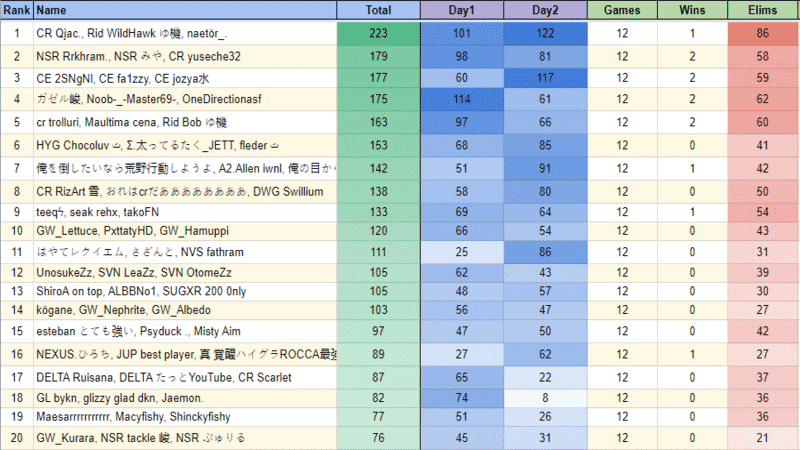This screenshot has width=800, height=450.
Task: Select the Day2 column header
Action: tap(545, 10)
